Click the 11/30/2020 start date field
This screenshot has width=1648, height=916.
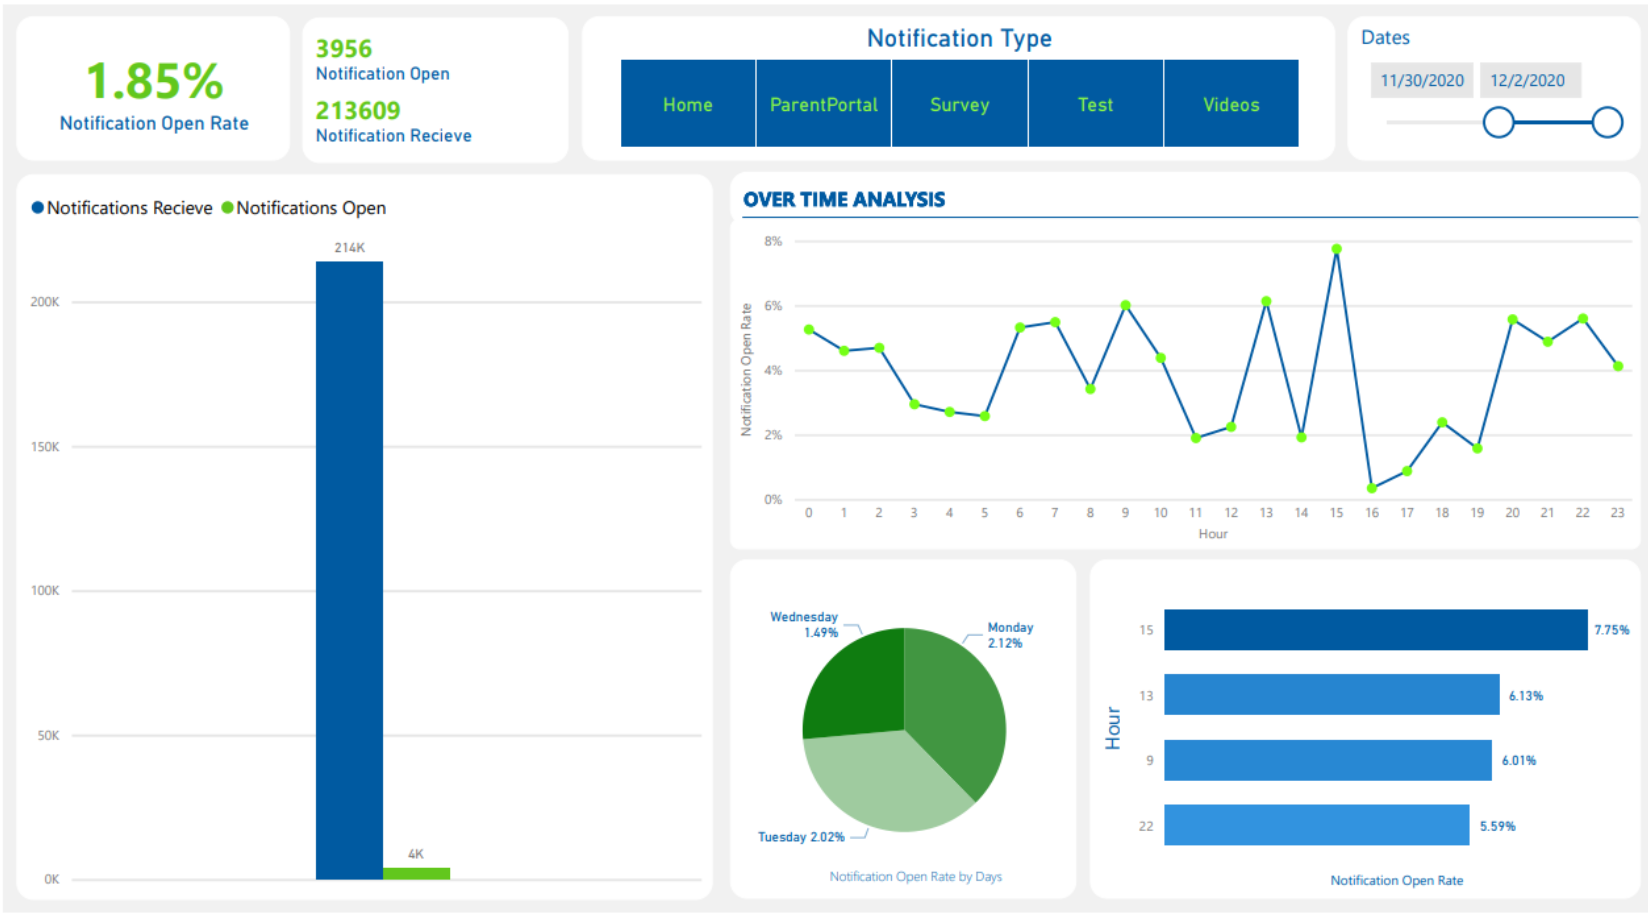[x=1422, y=81]
